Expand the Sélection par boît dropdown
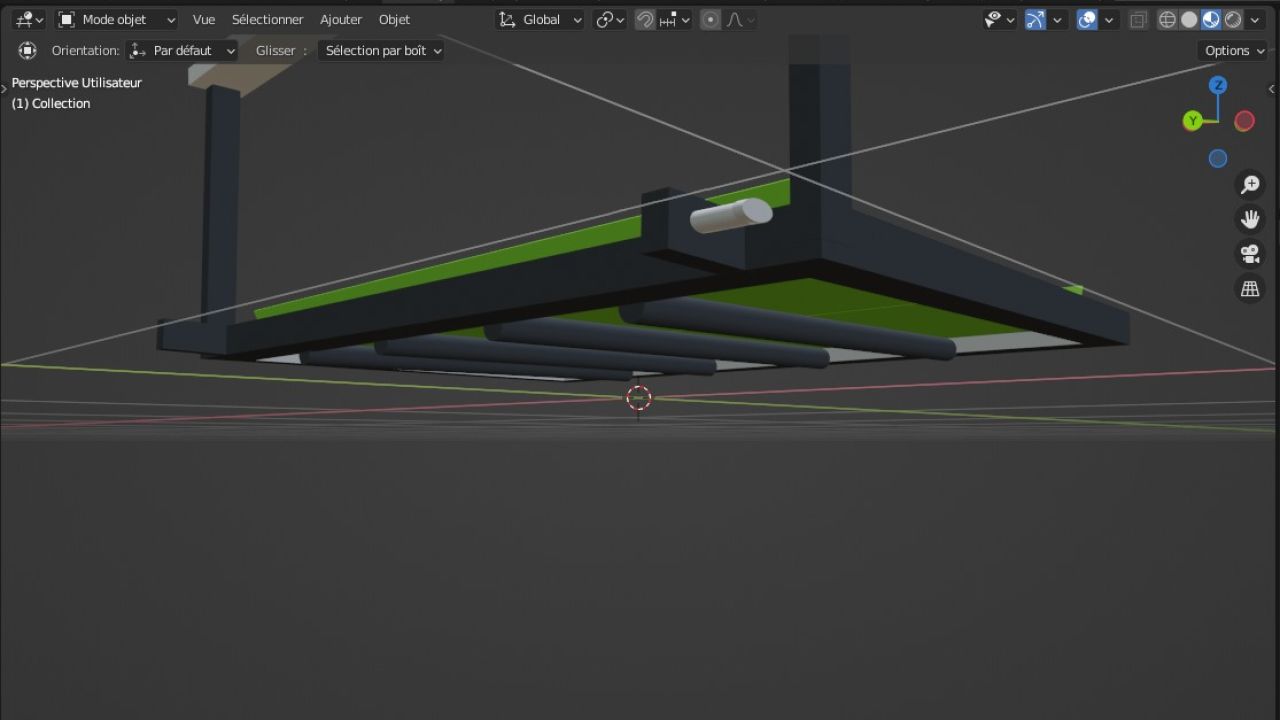Viewport: 1280px width, 720px height. click(x=381, y=51)
